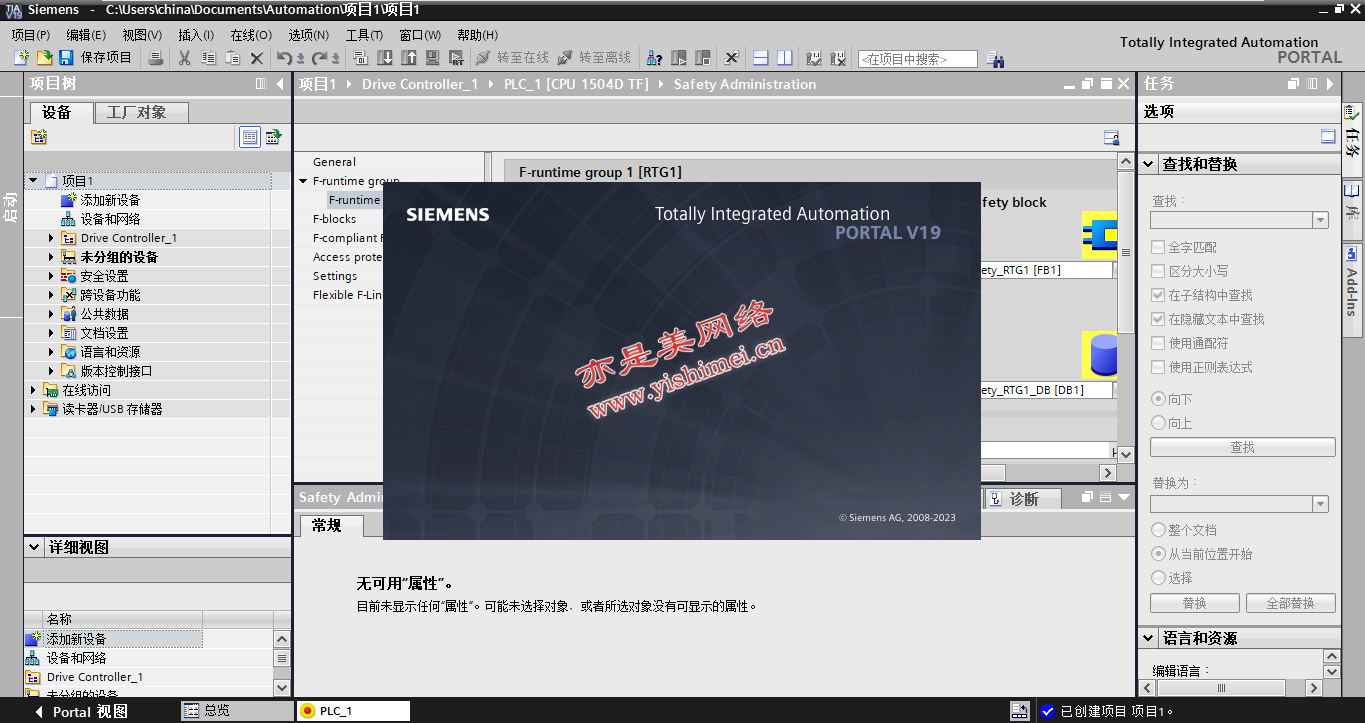Expand the 安全设置 tree node
1365x723 pixels.
[x=52, y=276]
